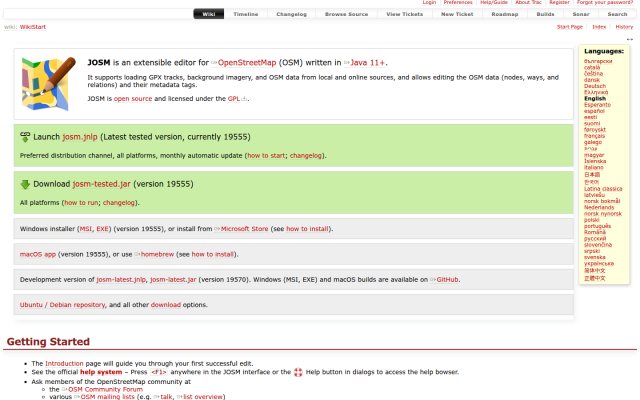Click the Register link
640x400 pixels.
[x=559, y=2]
